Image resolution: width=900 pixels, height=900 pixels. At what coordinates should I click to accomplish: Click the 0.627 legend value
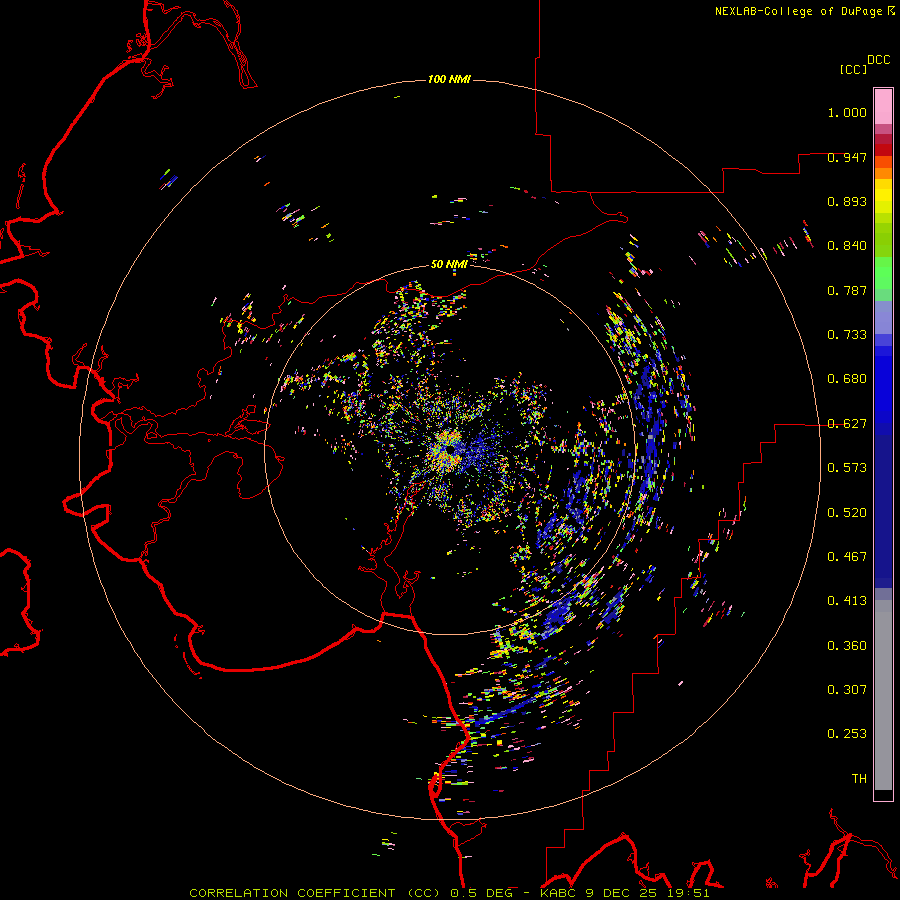pyautogui.click(x=847, y=424)
